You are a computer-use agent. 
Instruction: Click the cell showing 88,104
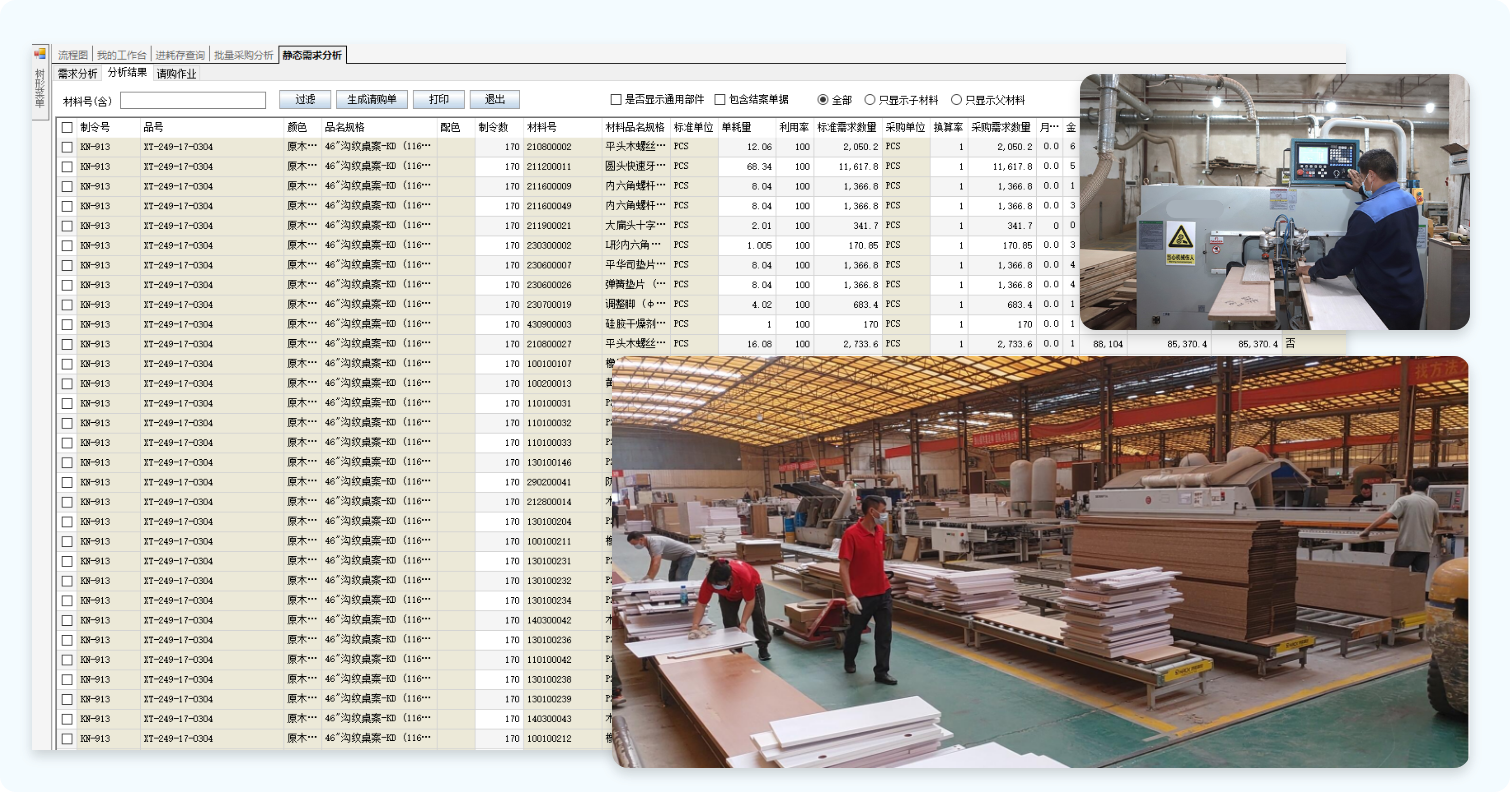tap(1108, 344)
